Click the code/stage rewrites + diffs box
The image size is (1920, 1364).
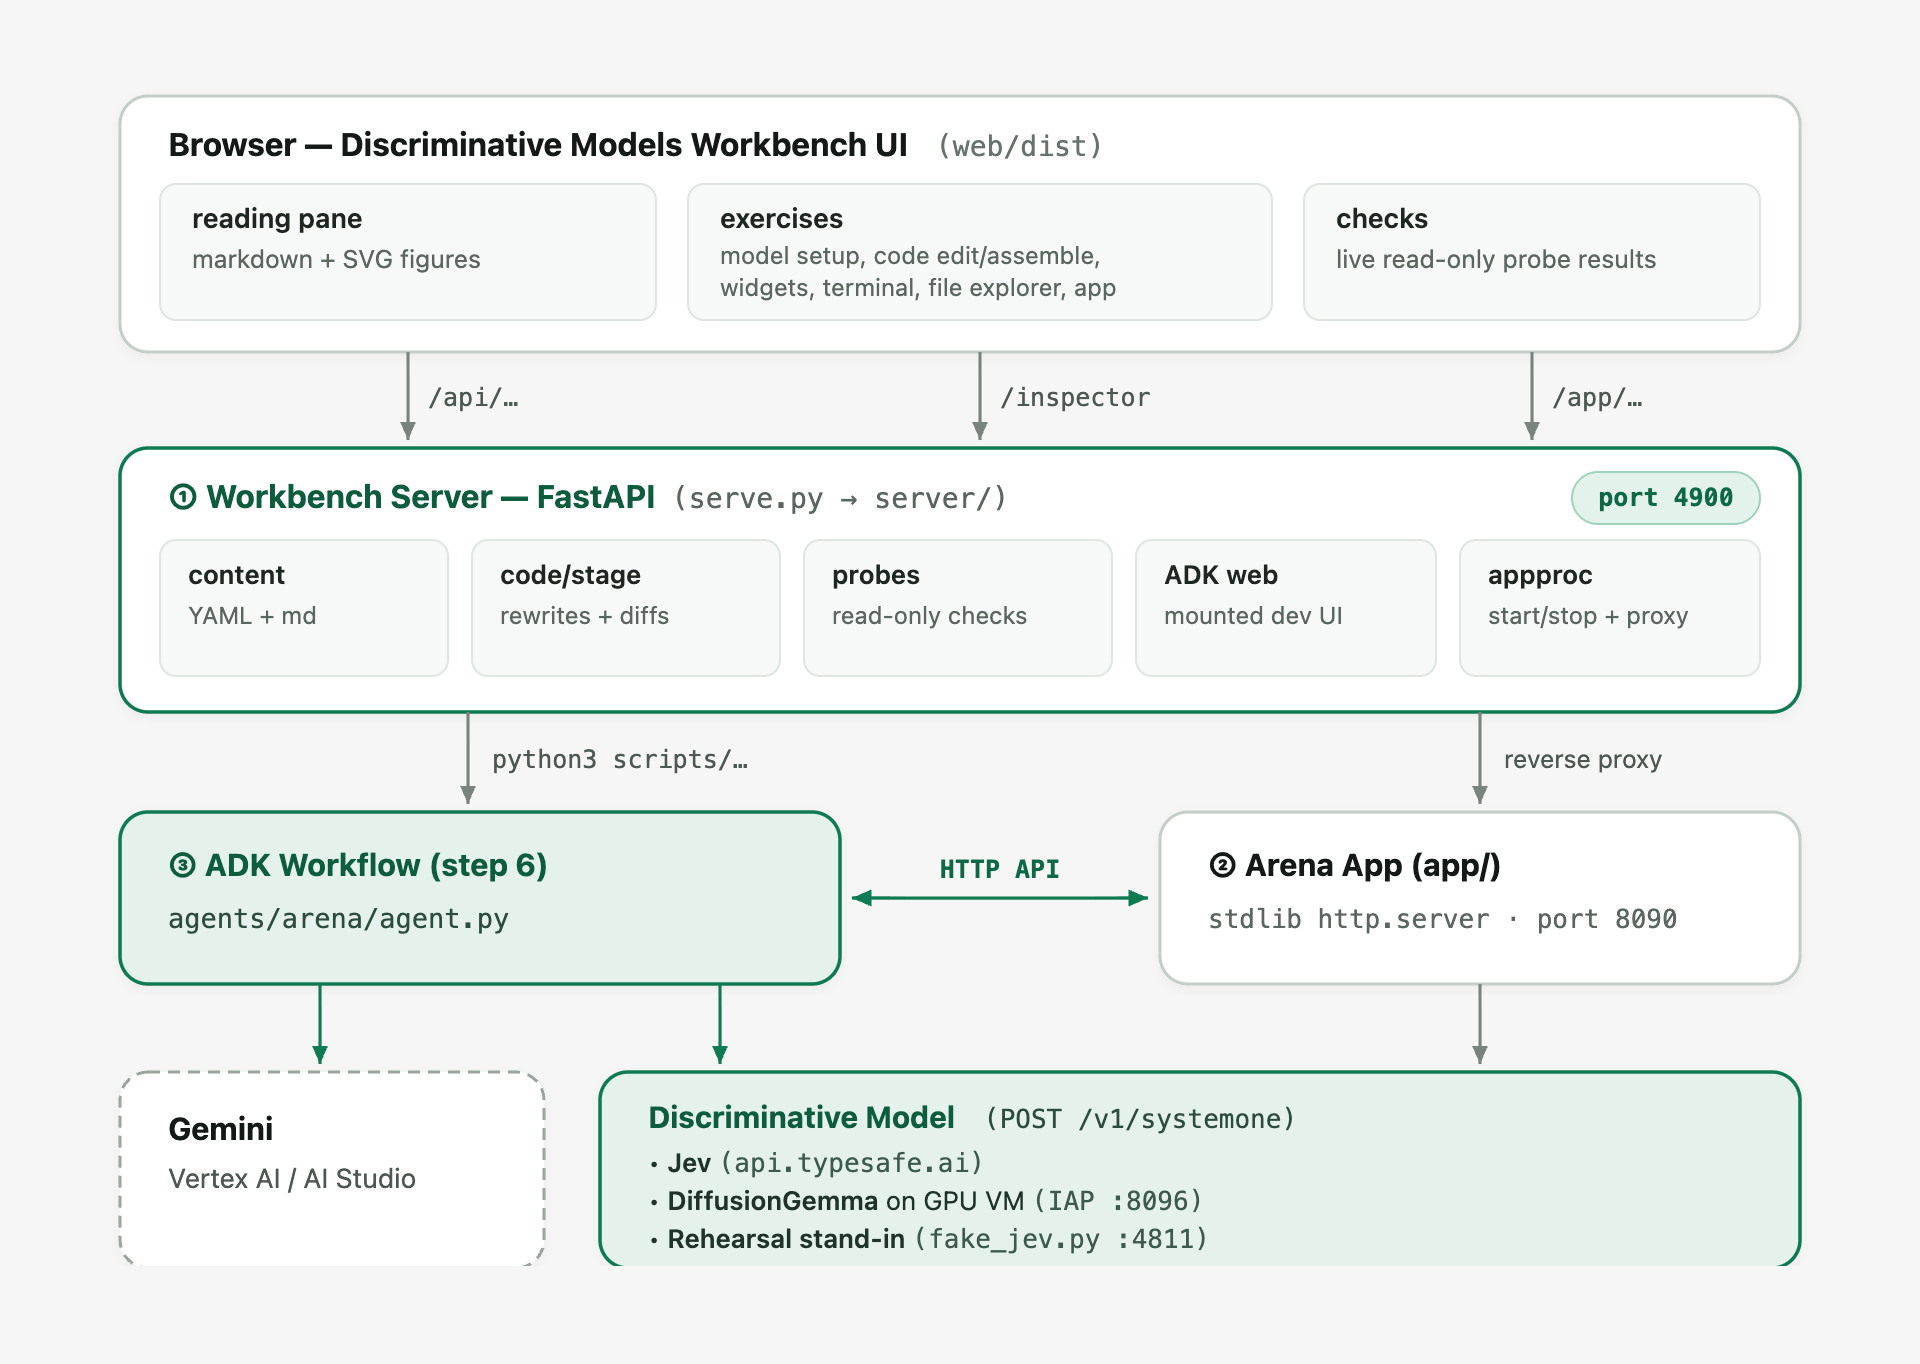point(626,608)
